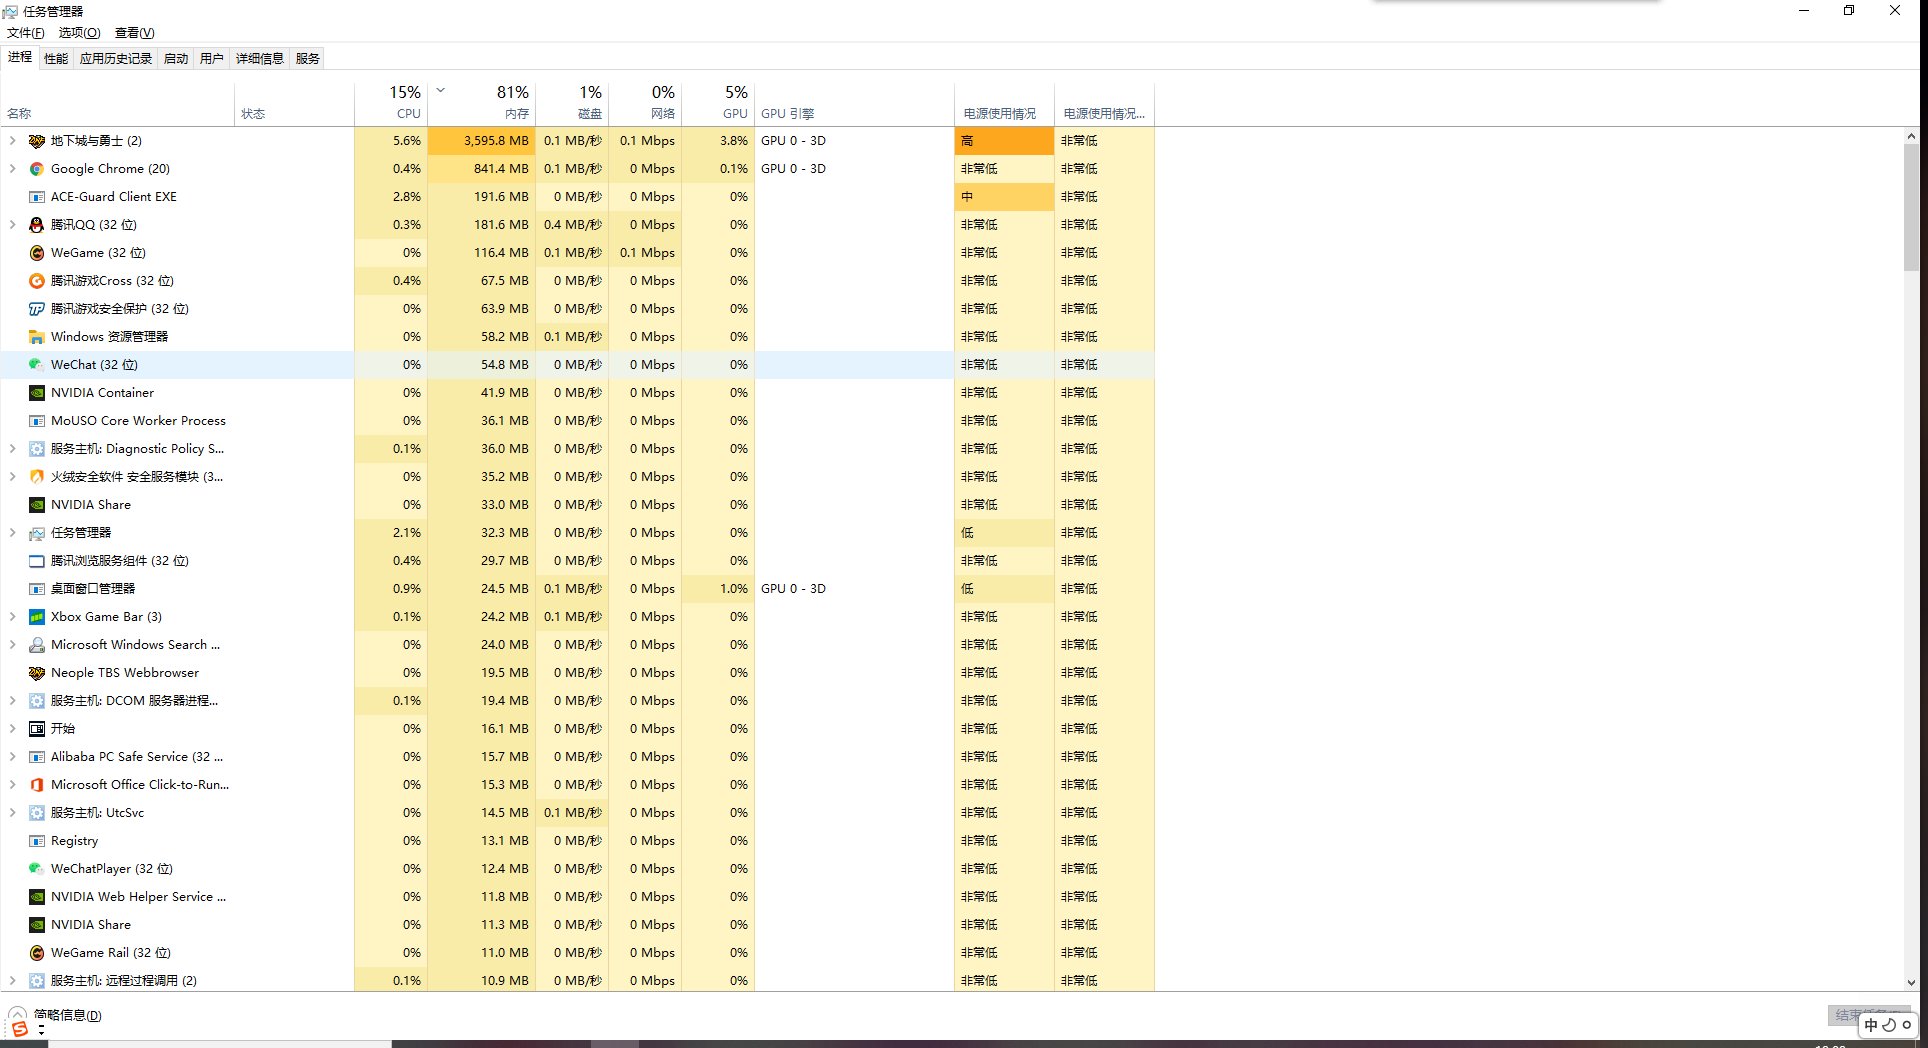The height and width of the screenshot is (1048, 1928).
Task: Click the scrollbar up arrow
Action: (x=1911, y=136)
